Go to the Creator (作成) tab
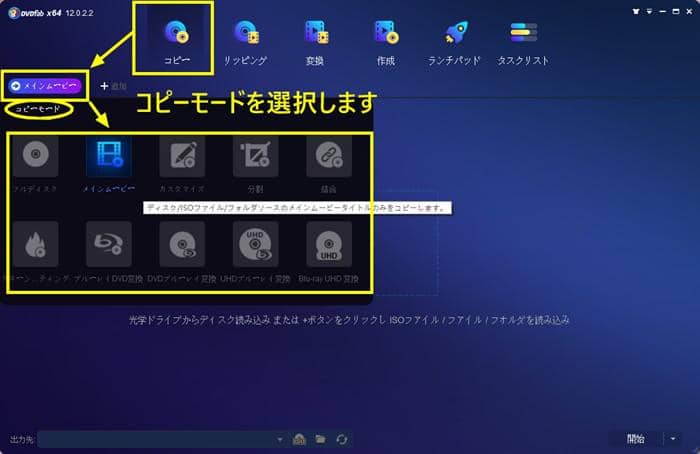 pyautogui.click(x=386, y=38)
